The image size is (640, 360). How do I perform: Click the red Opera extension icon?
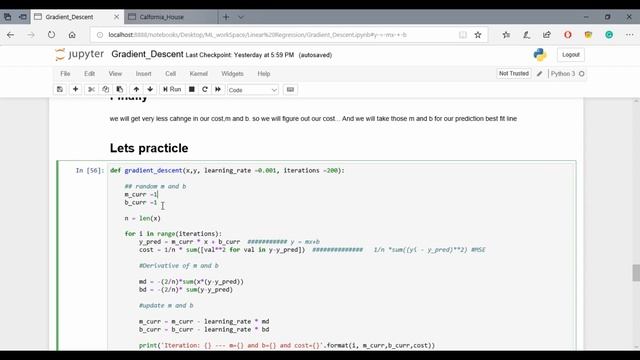tap(568, 35)
